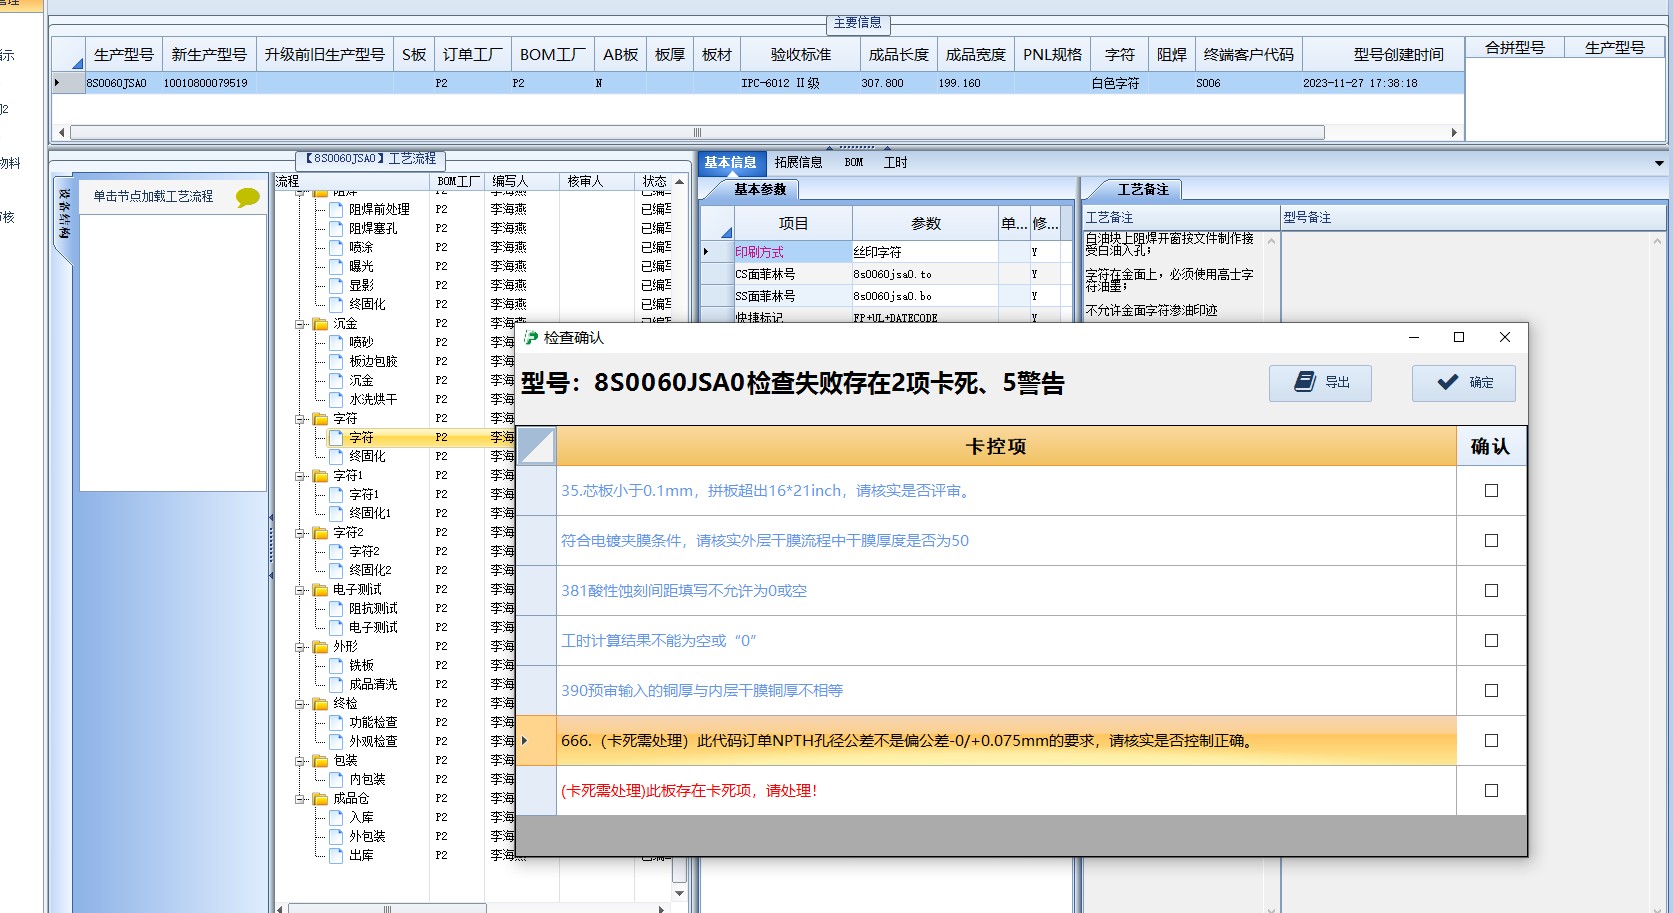Click the folder icon of the 终检 node
This screenshot has width=1673, height=913.
click(x=320, y=704)
